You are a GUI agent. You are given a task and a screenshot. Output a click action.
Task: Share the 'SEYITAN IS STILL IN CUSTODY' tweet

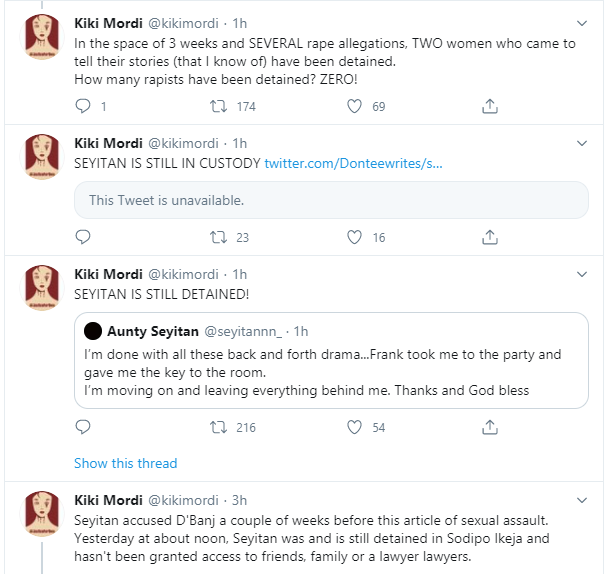pos(490,237)
